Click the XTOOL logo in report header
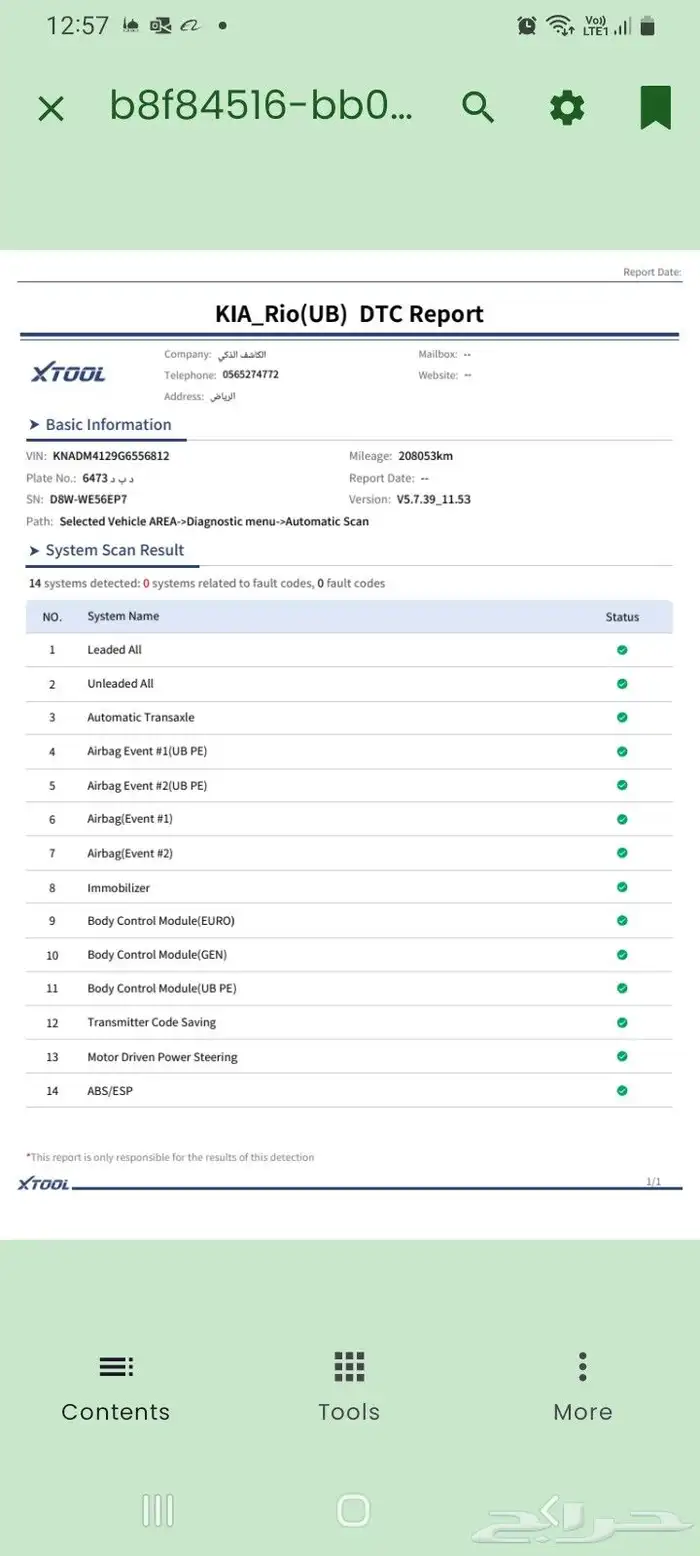The image size is (700, 1556). tap(68, 374)
